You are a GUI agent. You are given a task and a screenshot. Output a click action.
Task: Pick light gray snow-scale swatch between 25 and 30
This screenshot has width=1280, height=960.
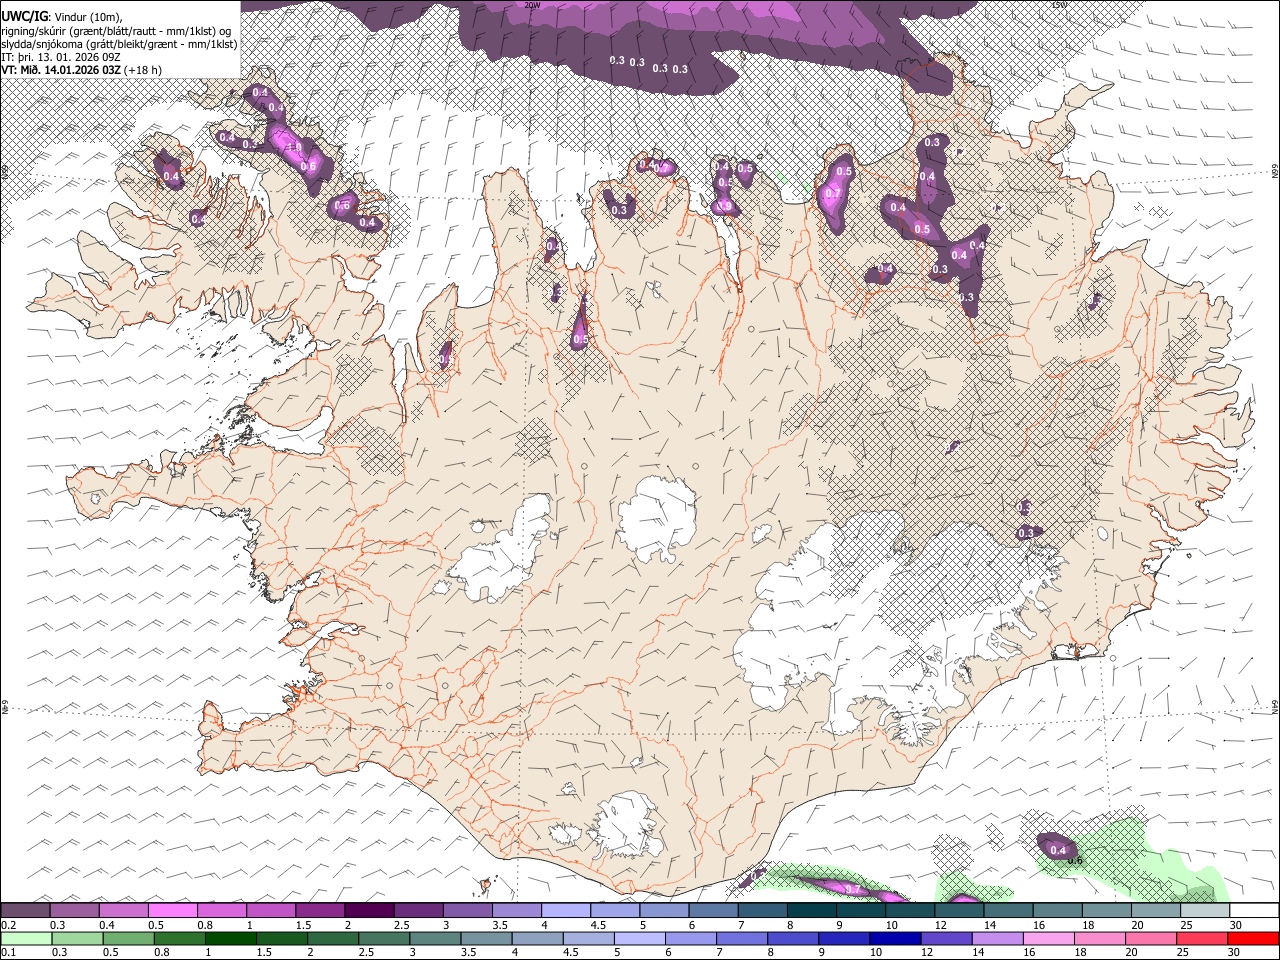click(x=1203, y=910)
